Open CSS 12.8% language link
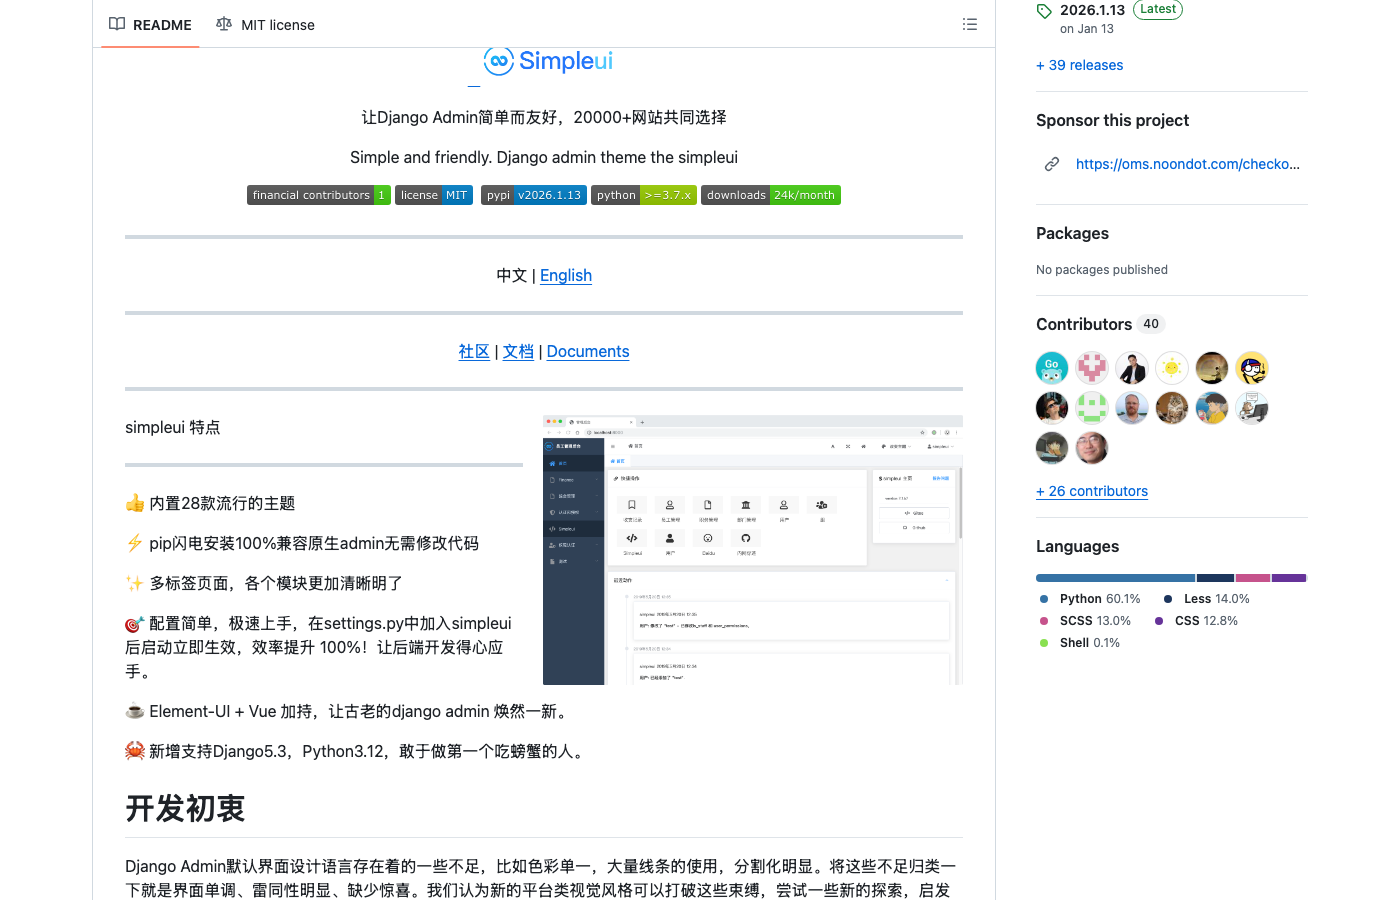This screenshot has height=900, width=1400. [1196, 621]
